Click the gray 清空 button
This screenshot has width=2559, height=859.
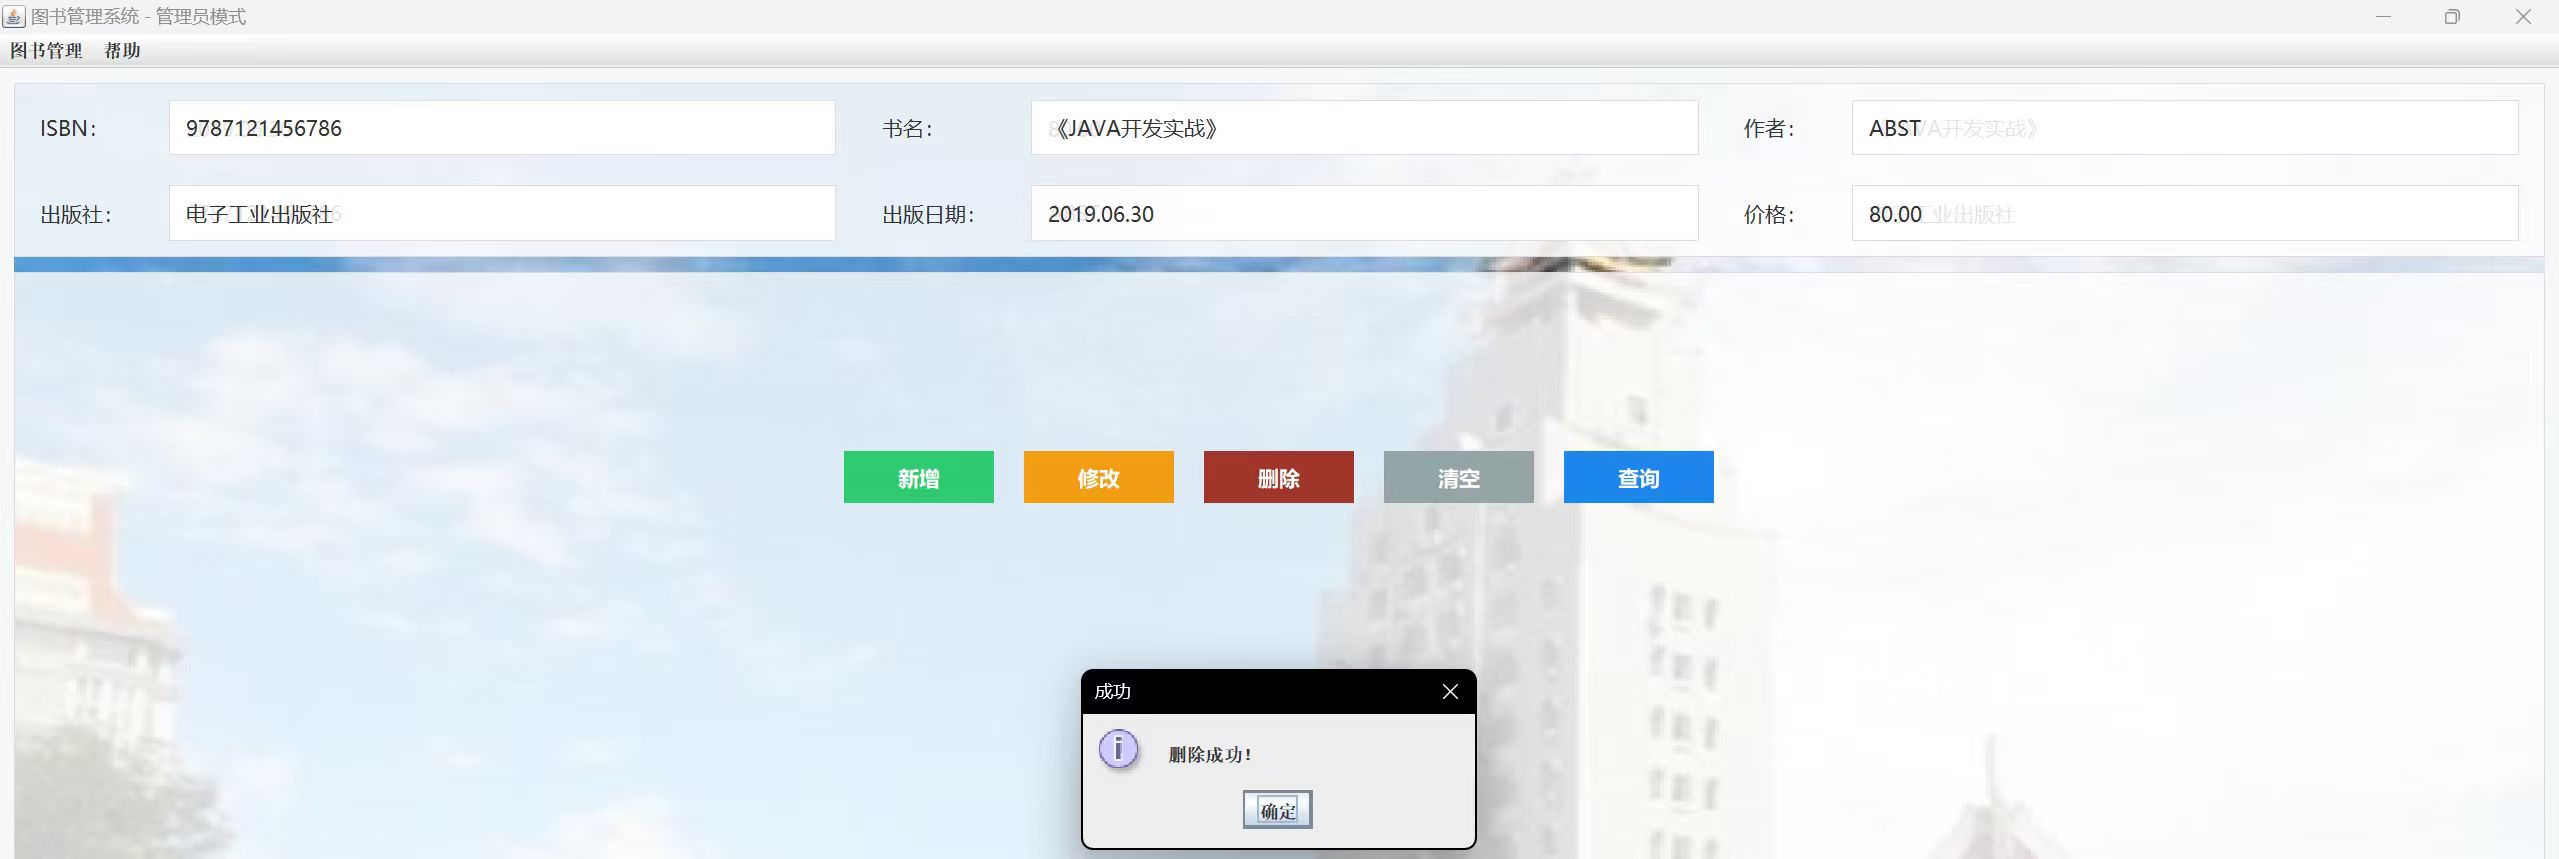click(1459, 477)
